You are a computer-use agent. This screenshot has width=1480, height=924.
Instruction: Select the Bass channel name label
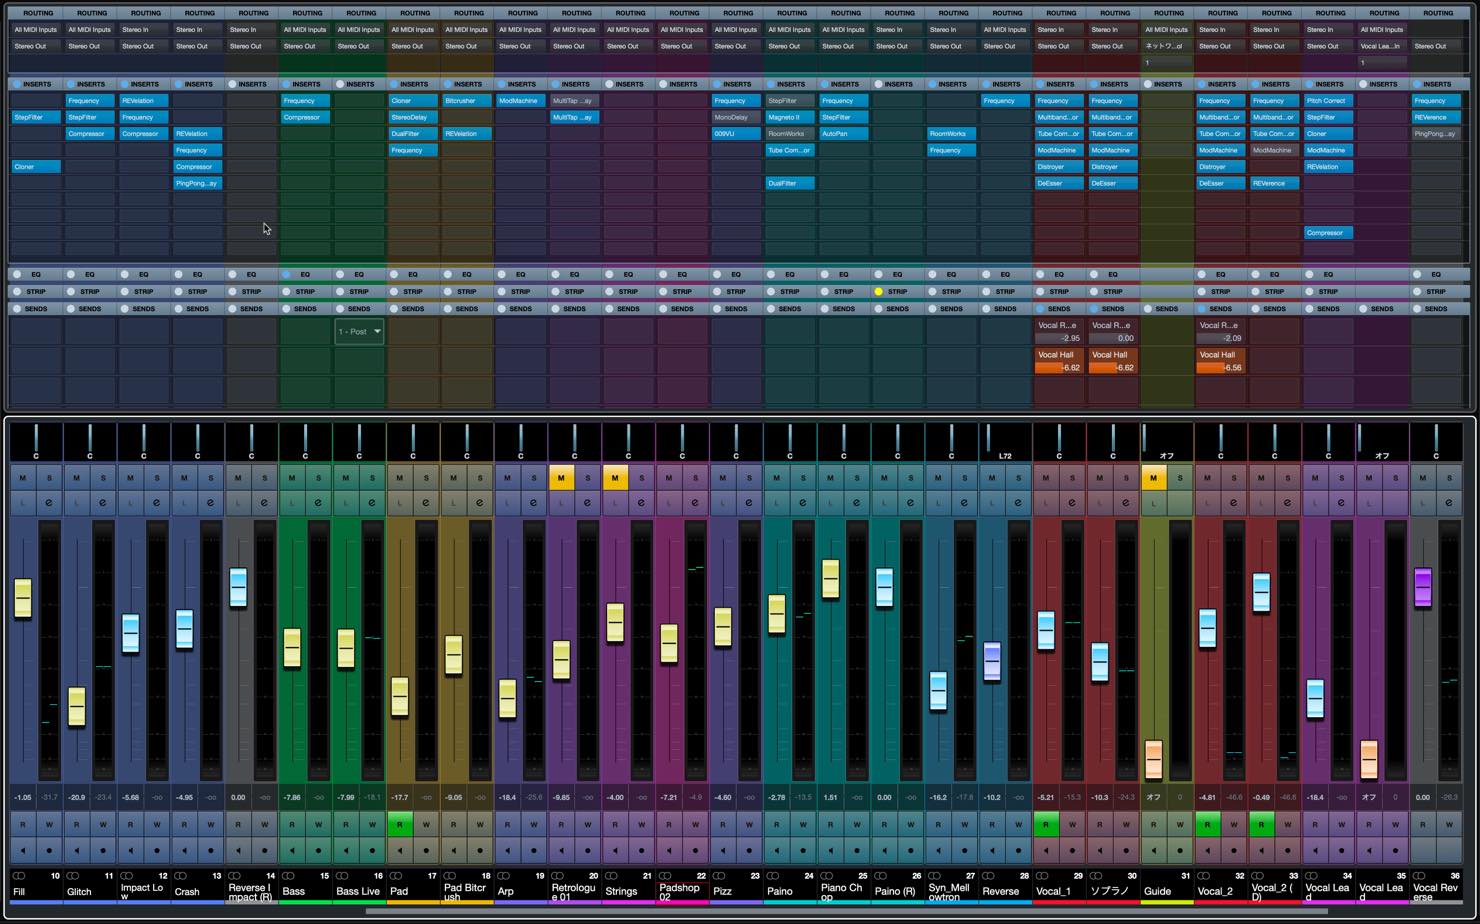(x=294, y=891)
